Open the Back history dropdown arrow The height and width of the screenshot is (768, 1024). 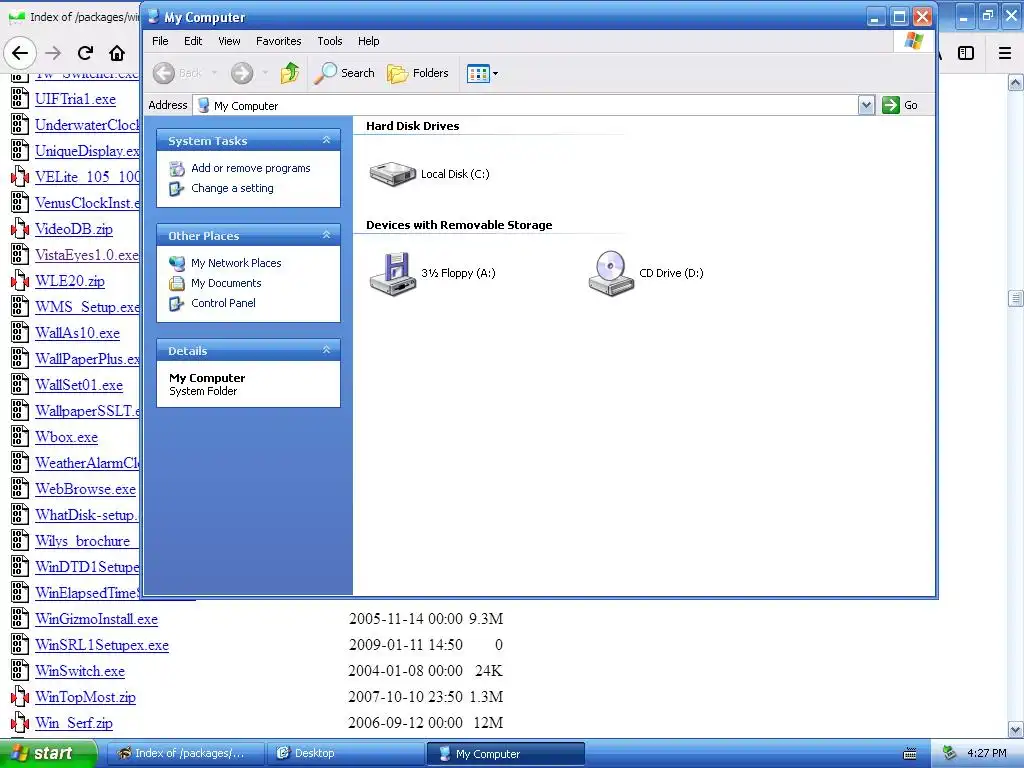click(x=214, y=73)
